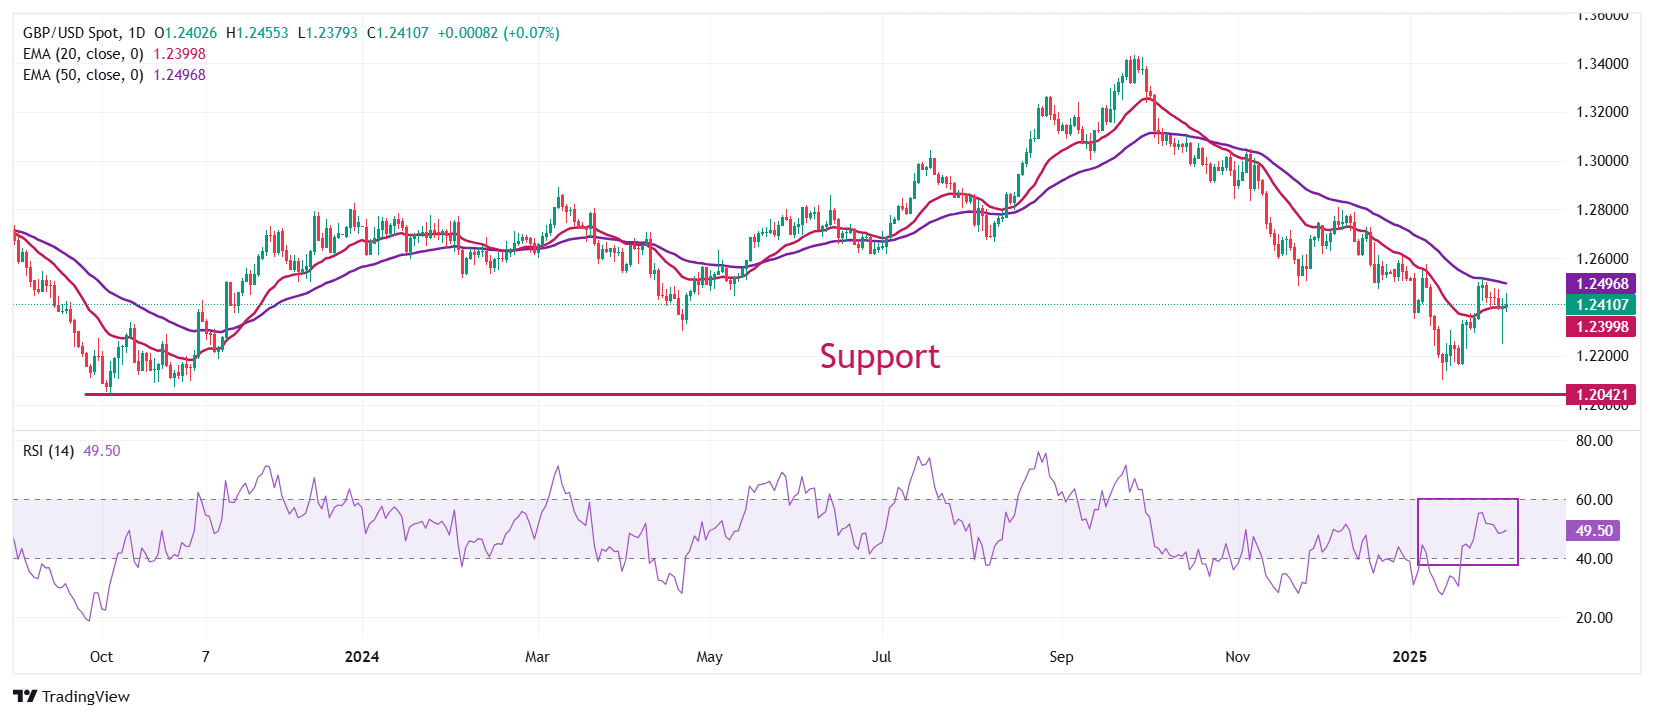Click the 80.00 level on RSI scale
The width and height of the screenshot is (1654, 718).
coord(1594,441)
